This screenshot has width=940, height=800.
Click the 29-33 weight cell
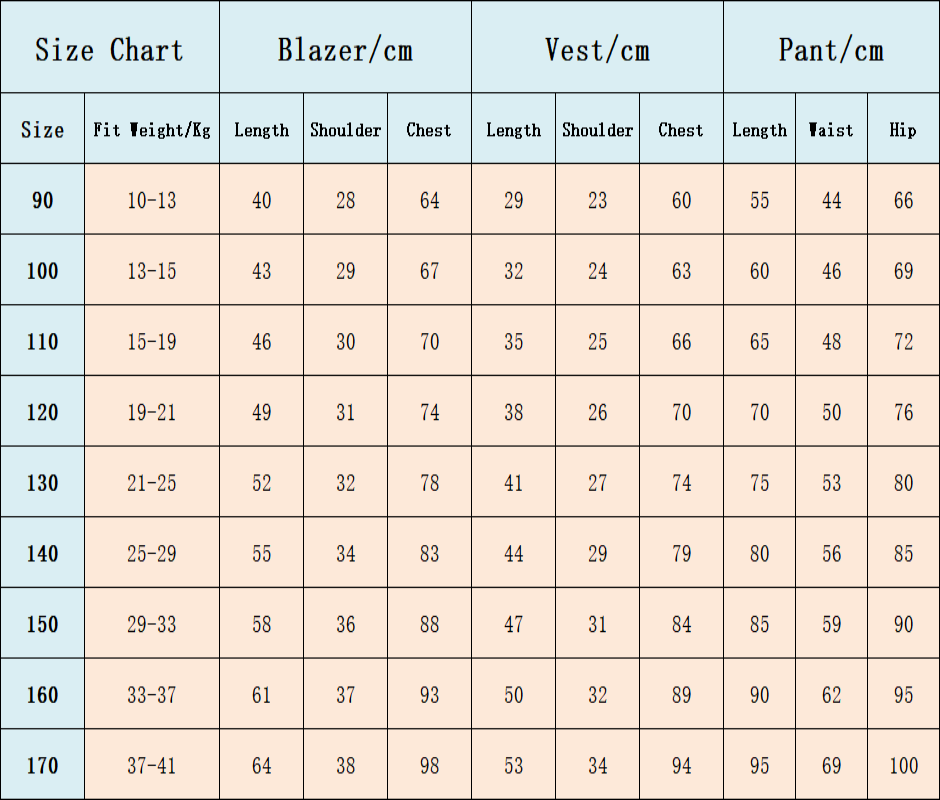pyautogui.click(x=152, y=623)
